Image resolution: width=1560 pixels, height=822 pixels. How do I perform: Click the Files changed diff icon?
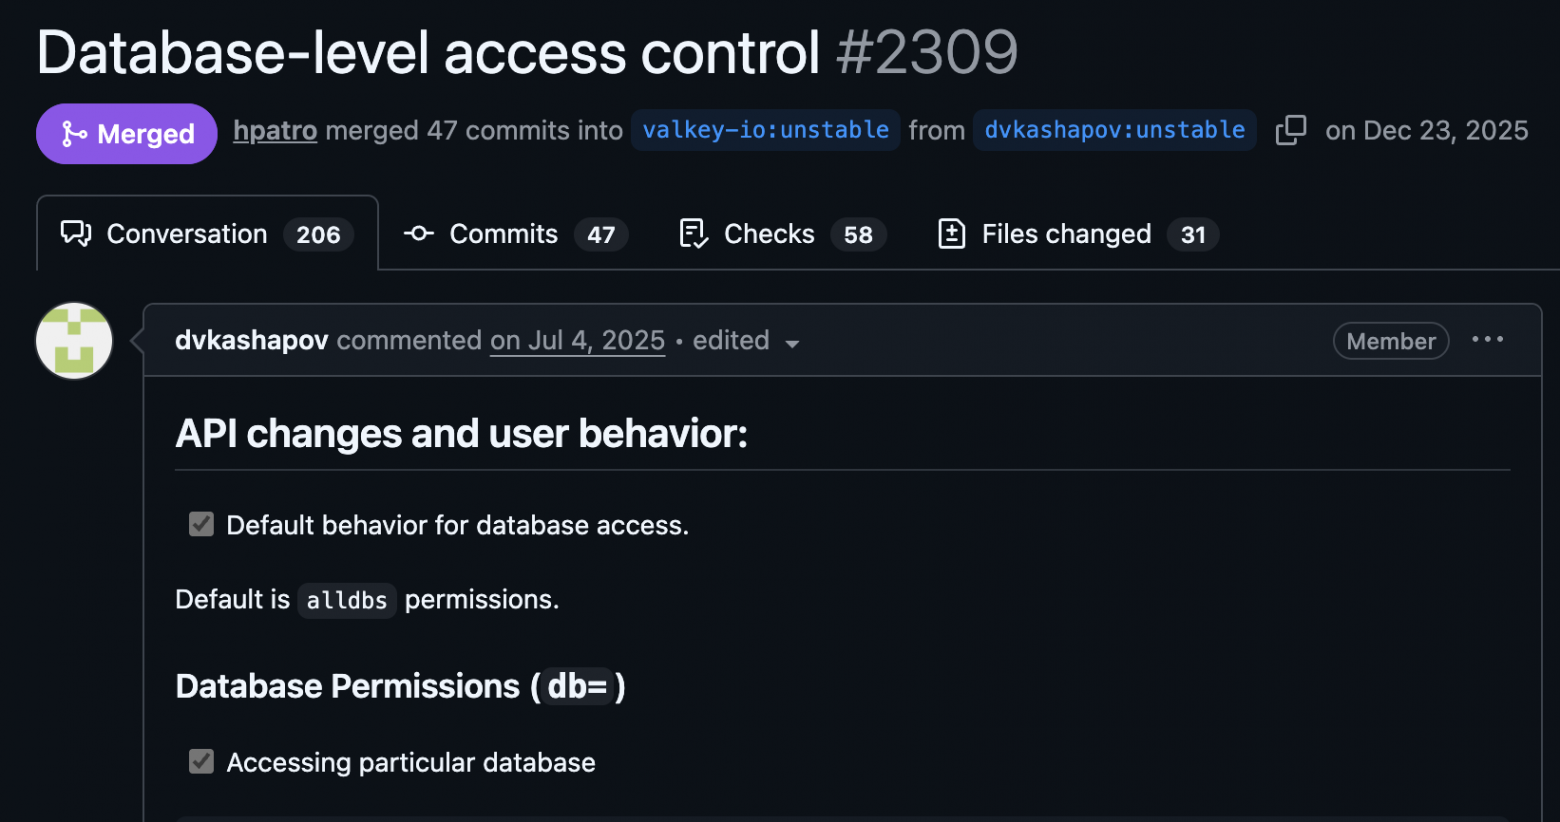coord(952,234)
